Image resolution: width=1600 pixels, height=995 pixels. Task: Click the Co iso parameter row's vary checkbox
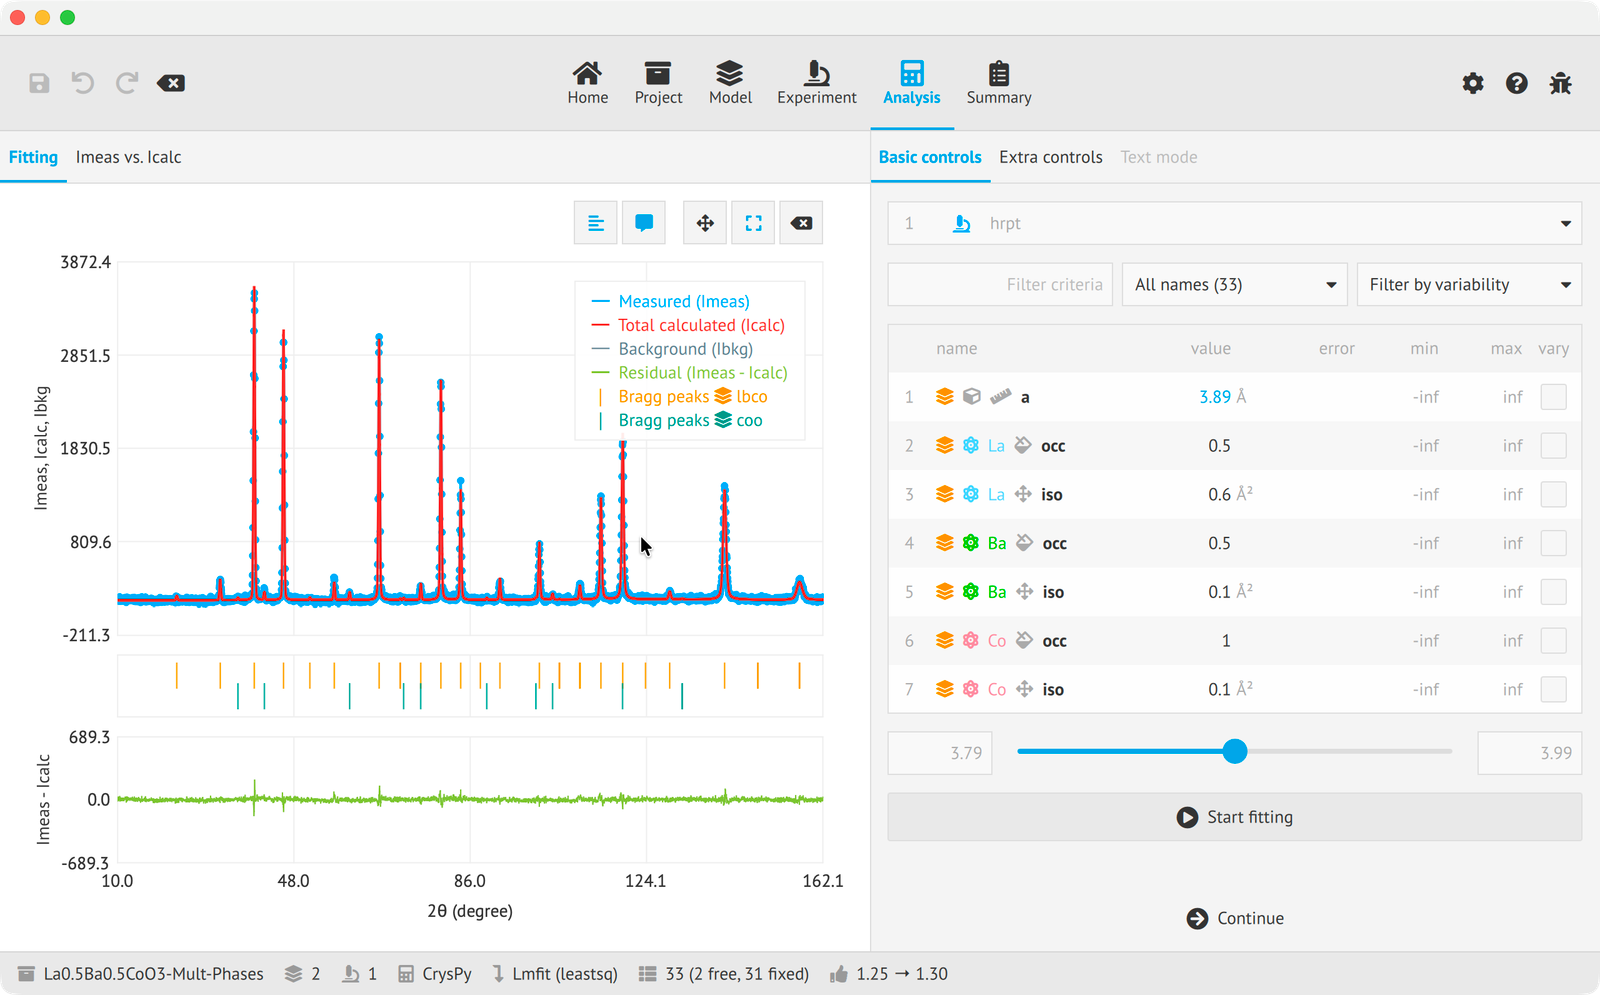1553,689
